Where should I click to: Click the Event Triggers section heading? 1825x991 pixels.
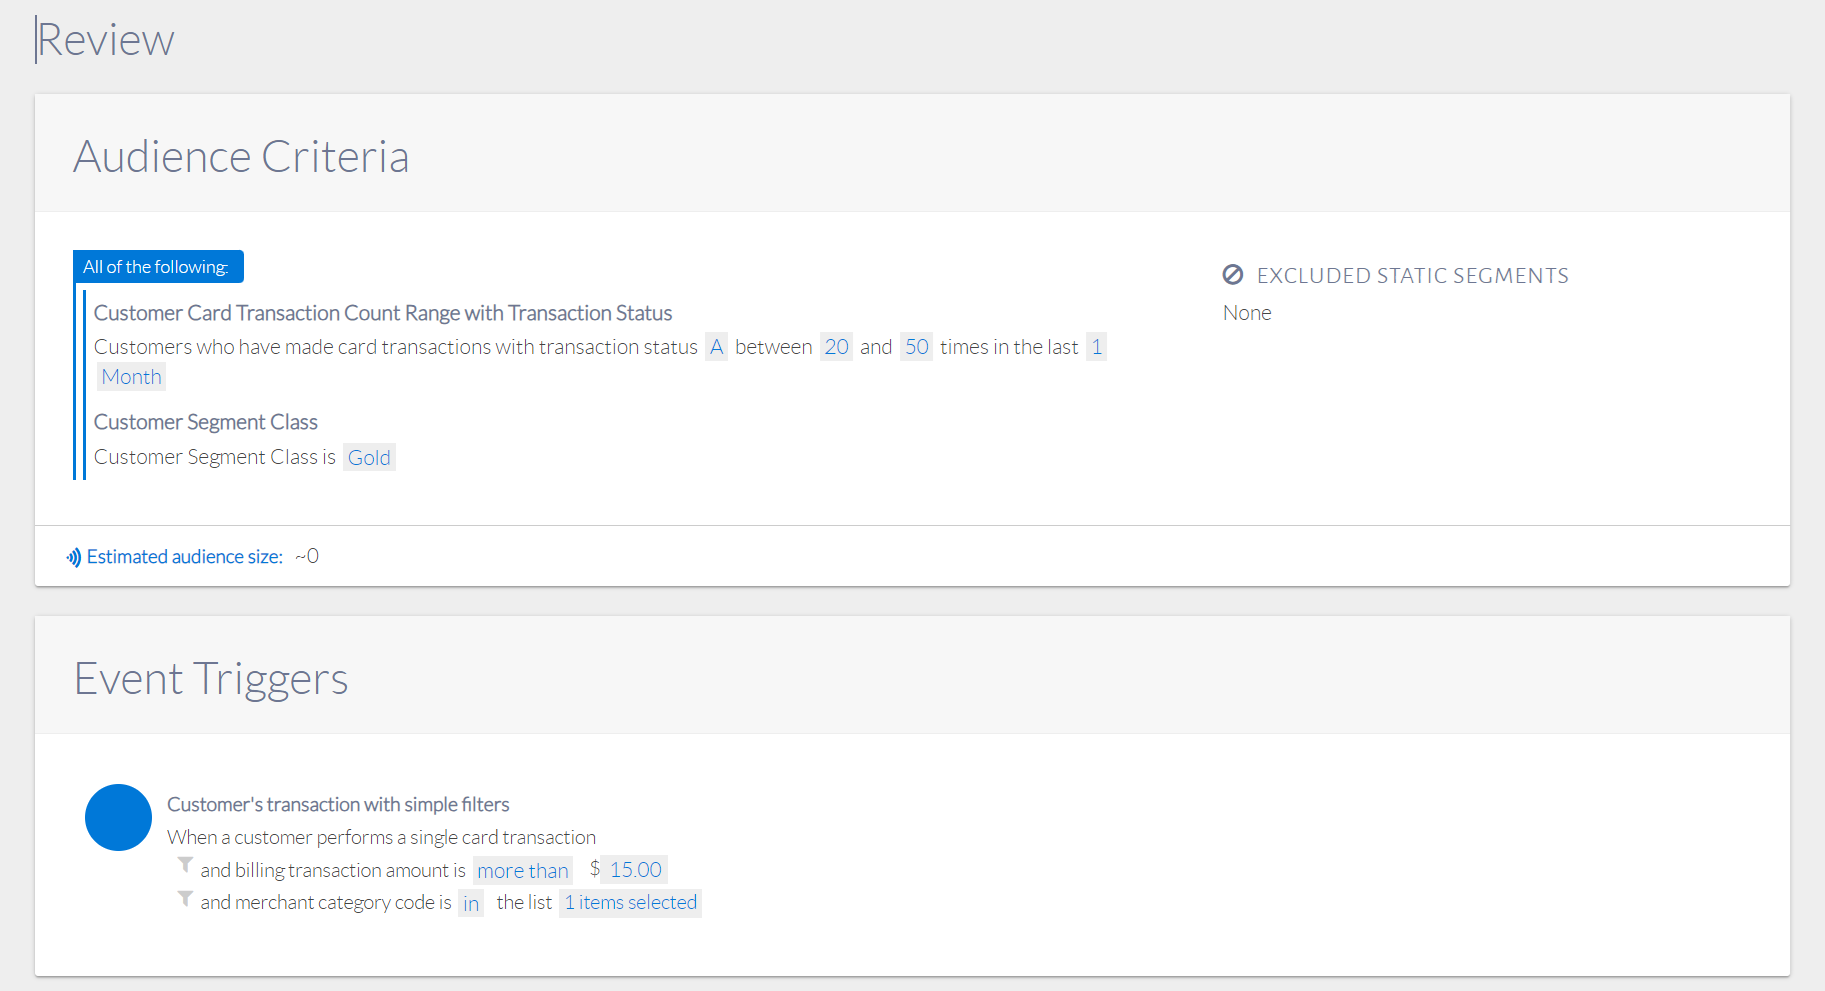211,679
